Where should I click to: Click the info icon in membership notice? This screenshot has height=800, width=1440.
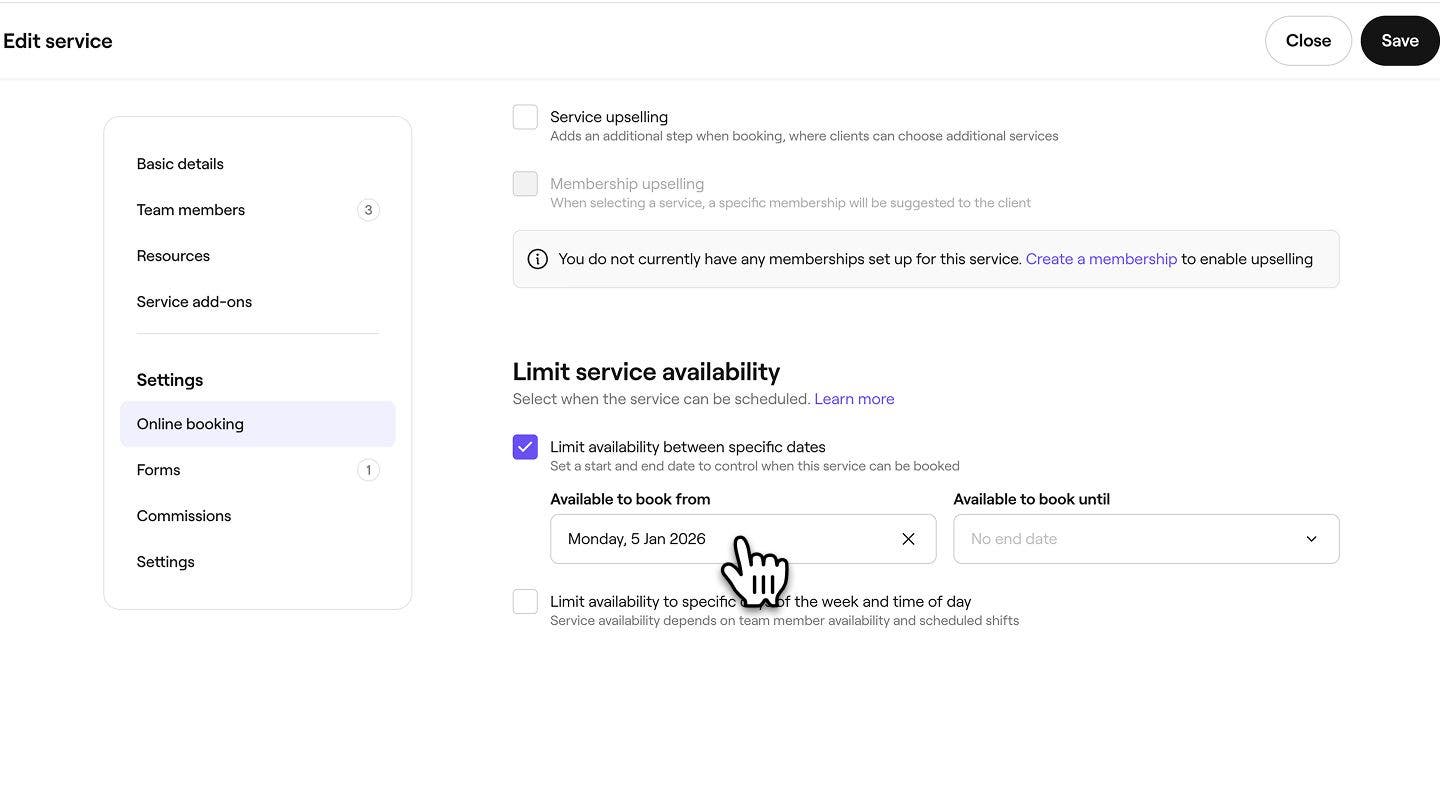coord(538,259)
